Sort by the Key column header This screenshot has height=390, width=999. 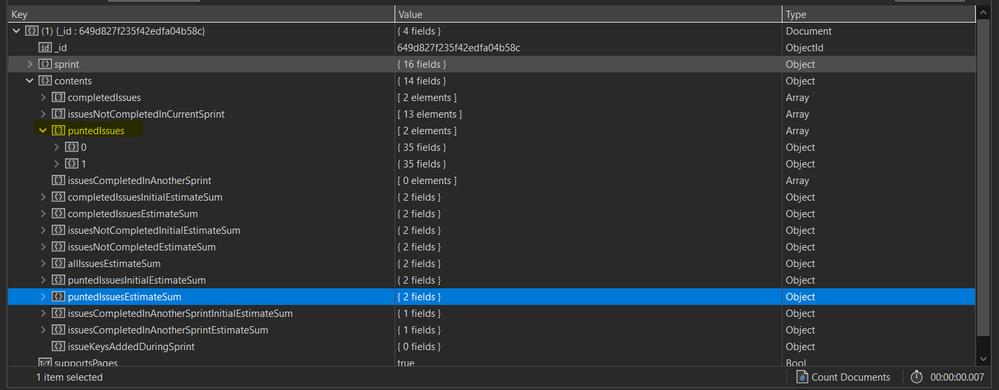tap(201, 14)
